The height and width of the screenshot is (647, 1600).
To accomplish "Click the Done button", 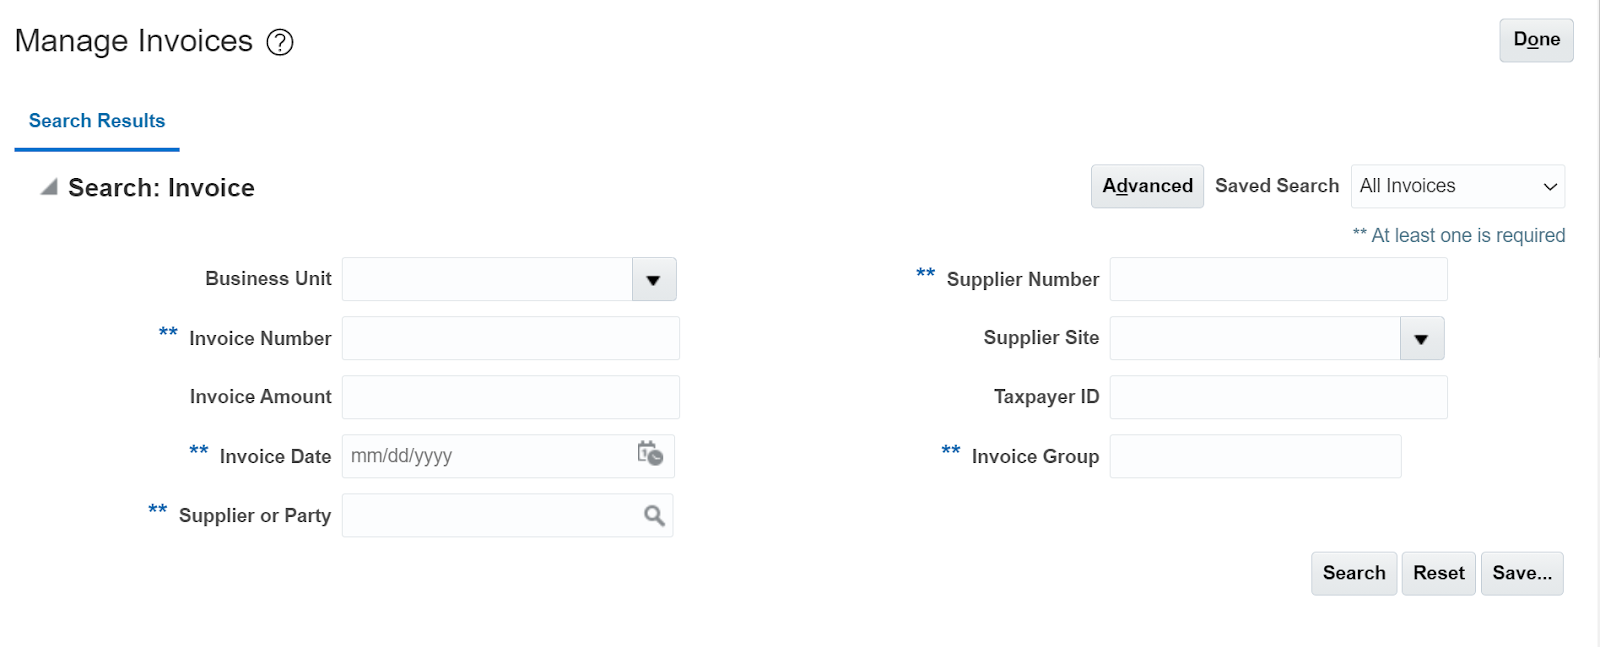I will tap(1536, 40).
